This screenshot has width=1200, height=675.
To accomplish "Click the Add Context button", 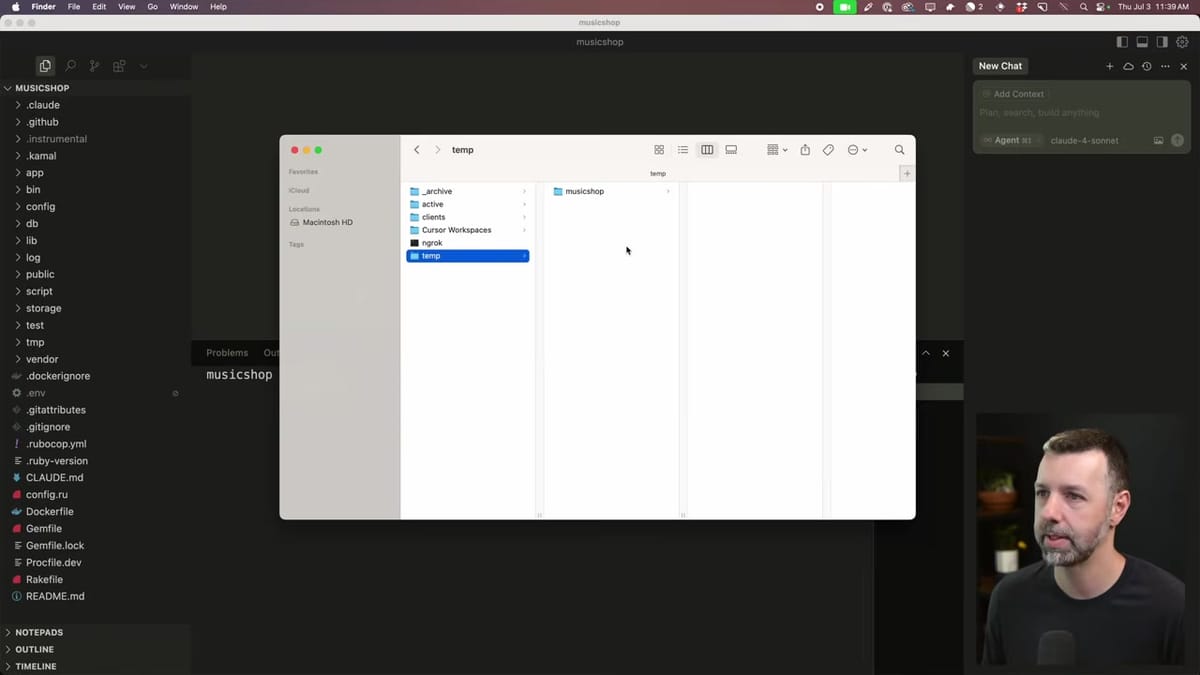I will pos(1014,93).
